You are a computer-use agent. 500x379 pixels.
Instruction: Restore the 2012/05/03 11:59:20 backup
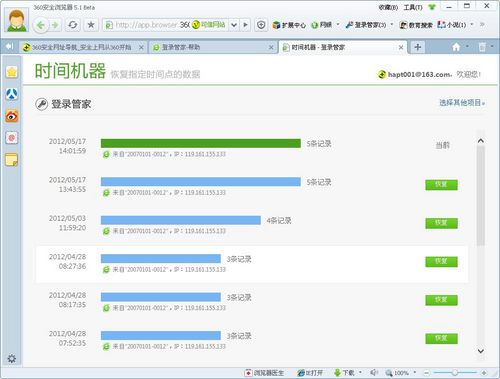(441, 223)
